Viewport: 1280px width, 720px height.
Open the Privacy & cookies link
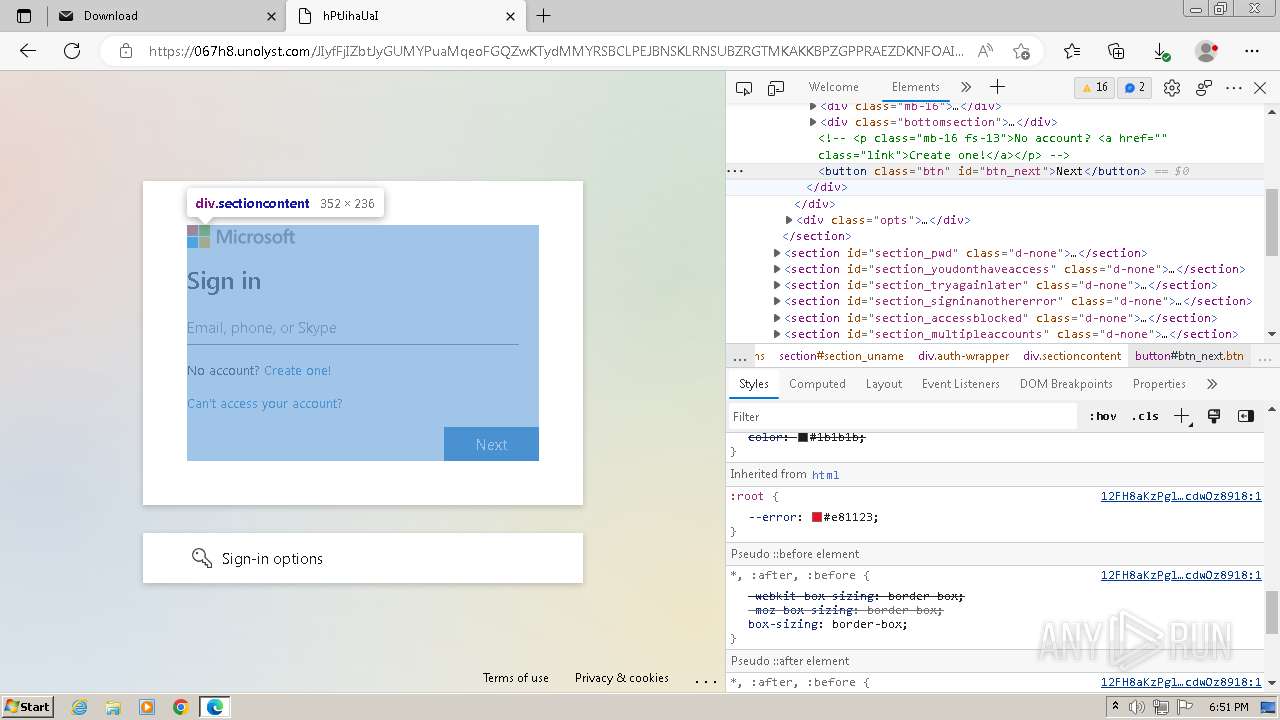click(621, 677)
